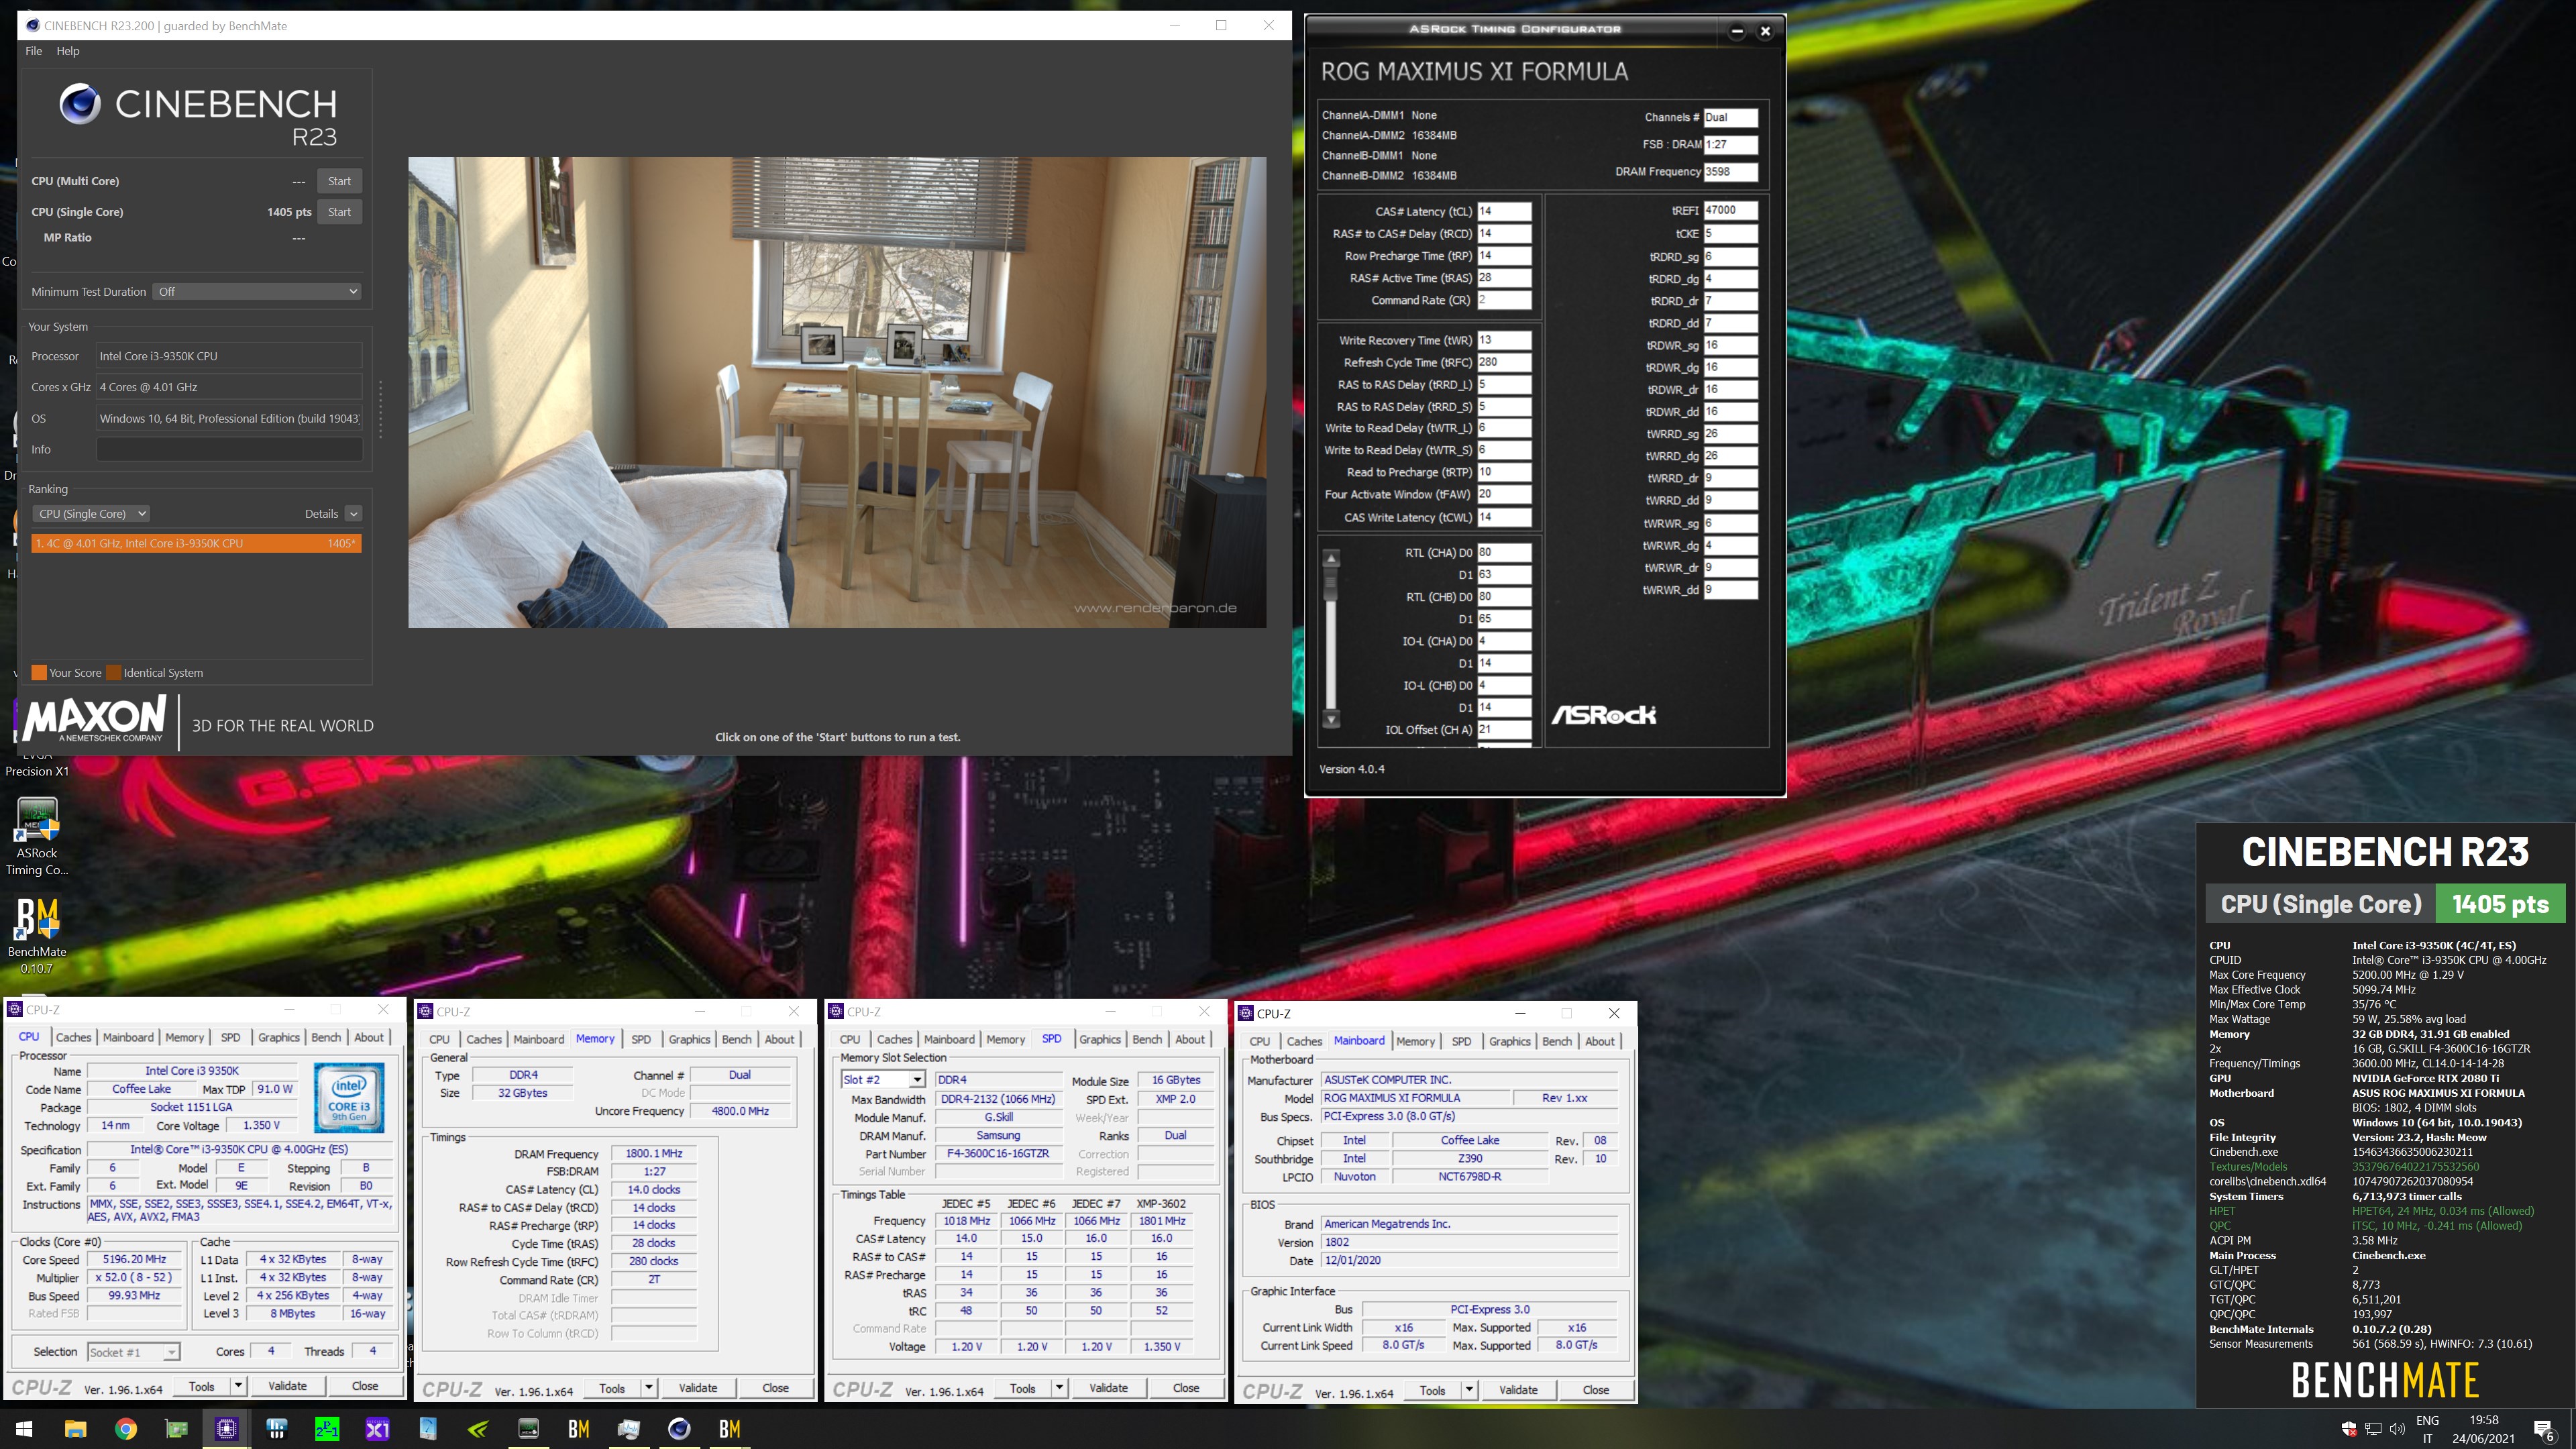
Task: Start the CPU (Single Core) test
Action: coord(339,212)
